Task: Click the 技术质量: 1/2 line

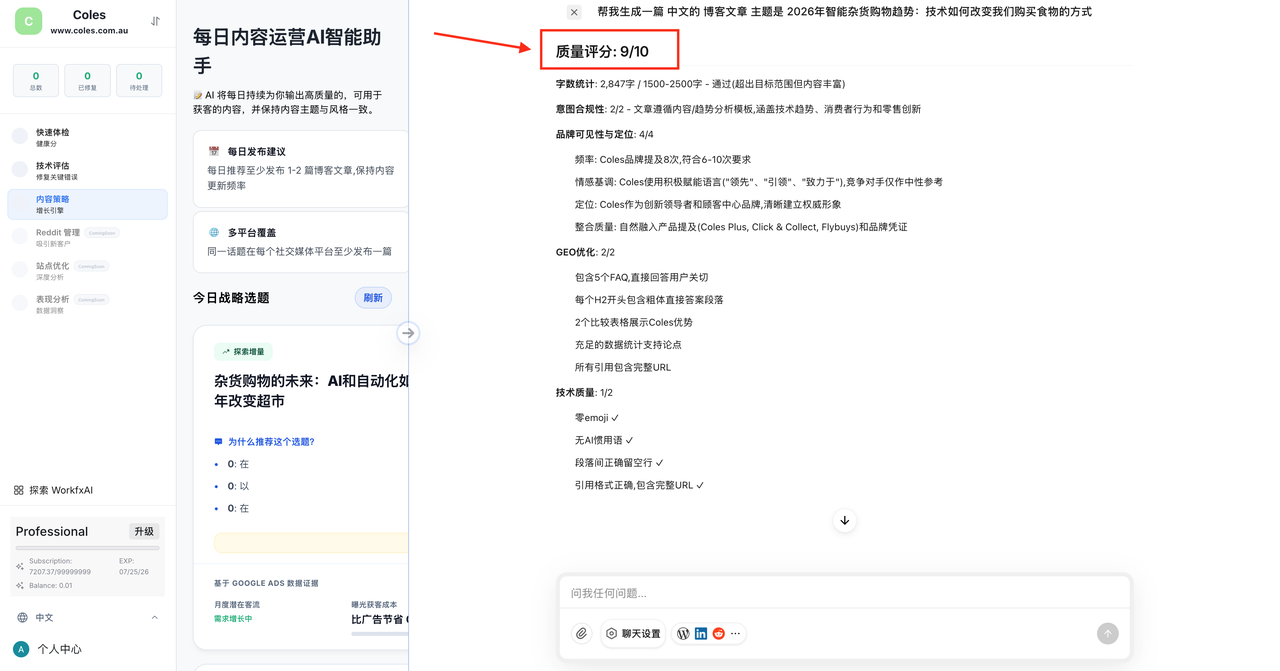Action: (584, 393)
